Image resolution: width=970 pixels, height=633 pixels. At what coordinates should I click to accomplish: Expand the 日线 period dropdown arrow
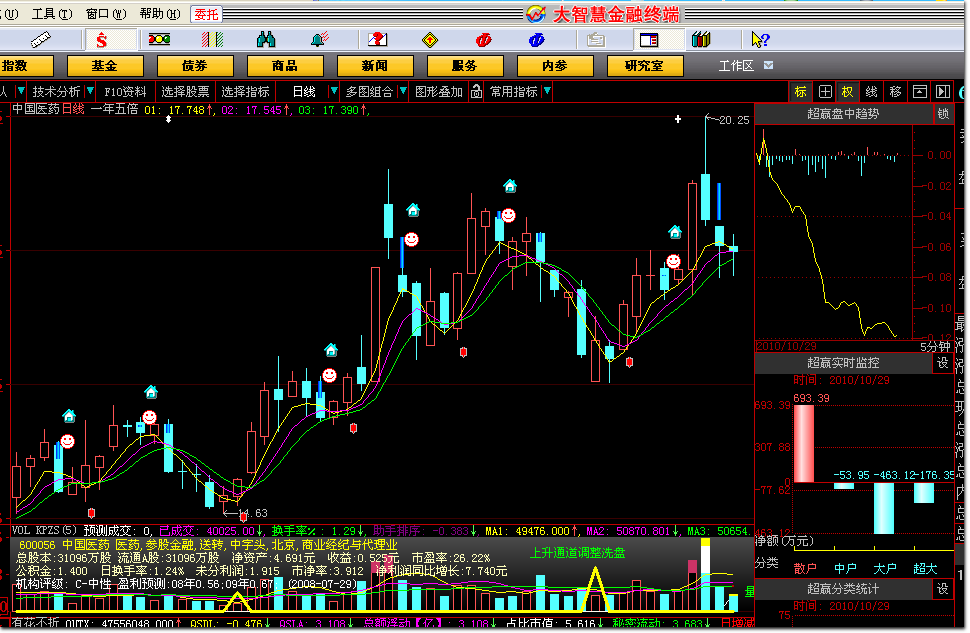pos(334,92)
